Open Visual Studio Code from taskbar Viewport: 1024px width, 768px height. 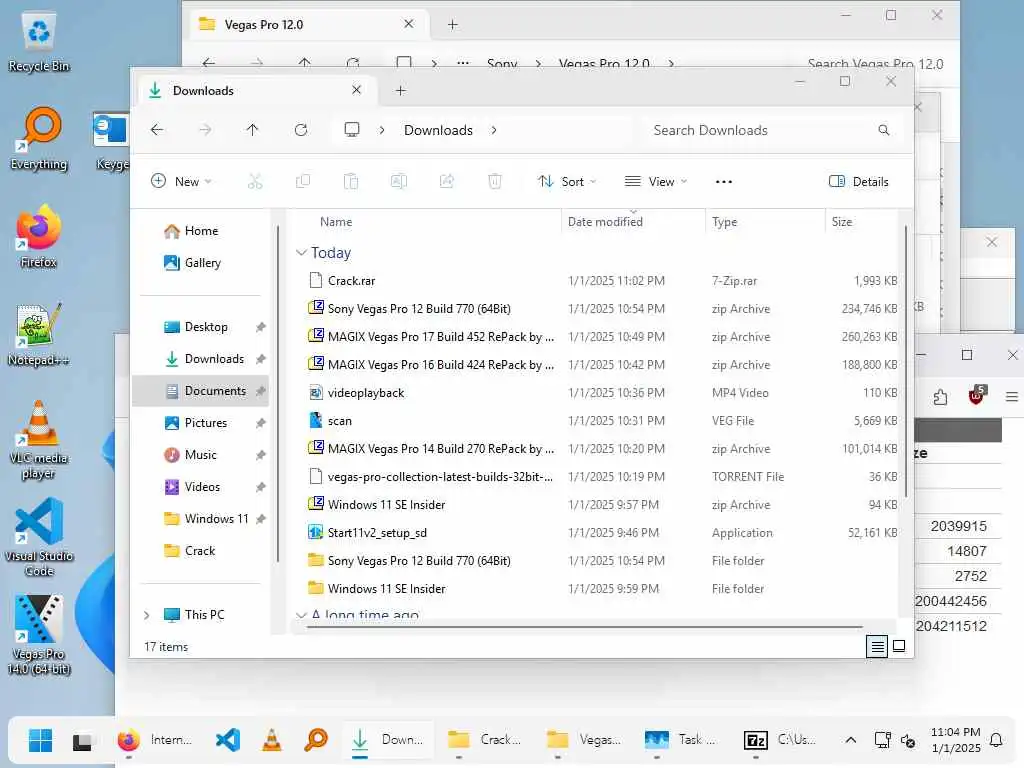[228, 741]
